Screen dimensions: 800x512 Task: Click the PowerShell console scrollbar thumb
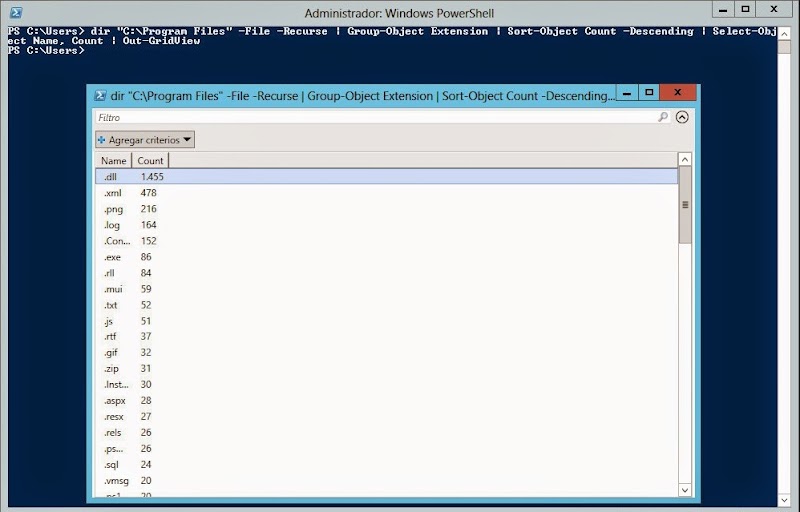784,47
